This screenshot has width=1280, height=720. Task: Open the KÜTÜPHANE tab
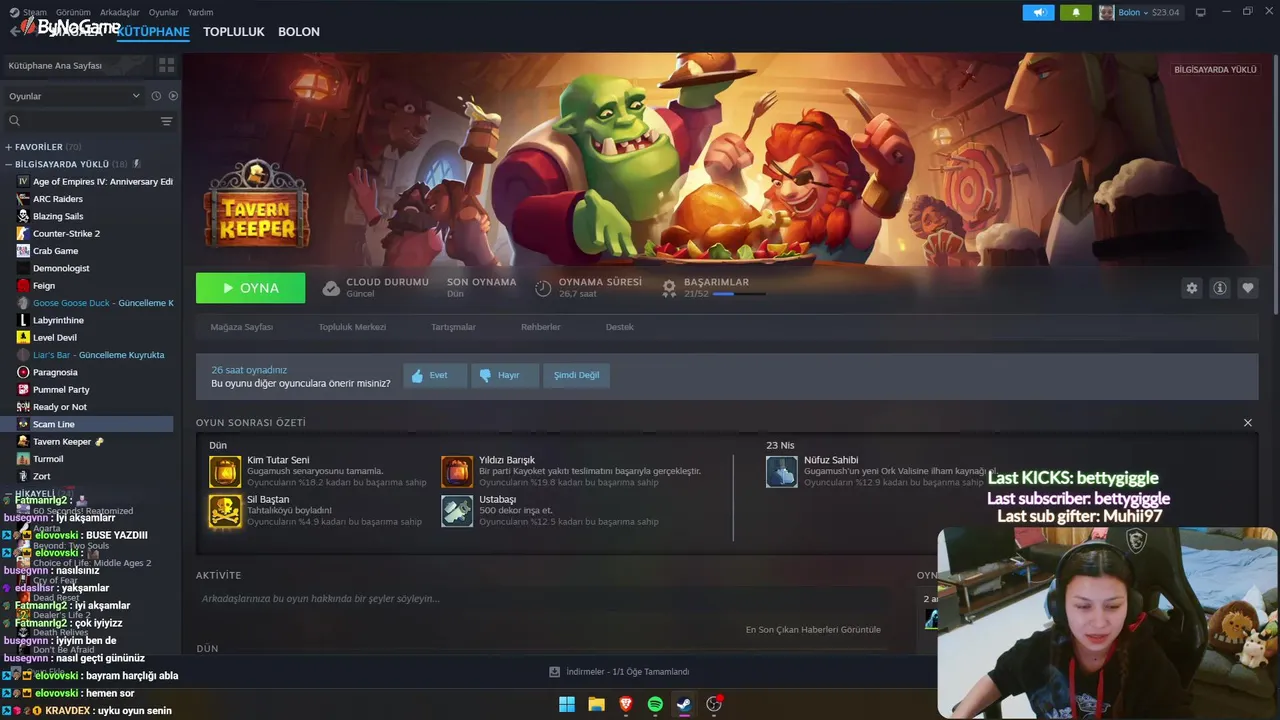tap(153, 32)
